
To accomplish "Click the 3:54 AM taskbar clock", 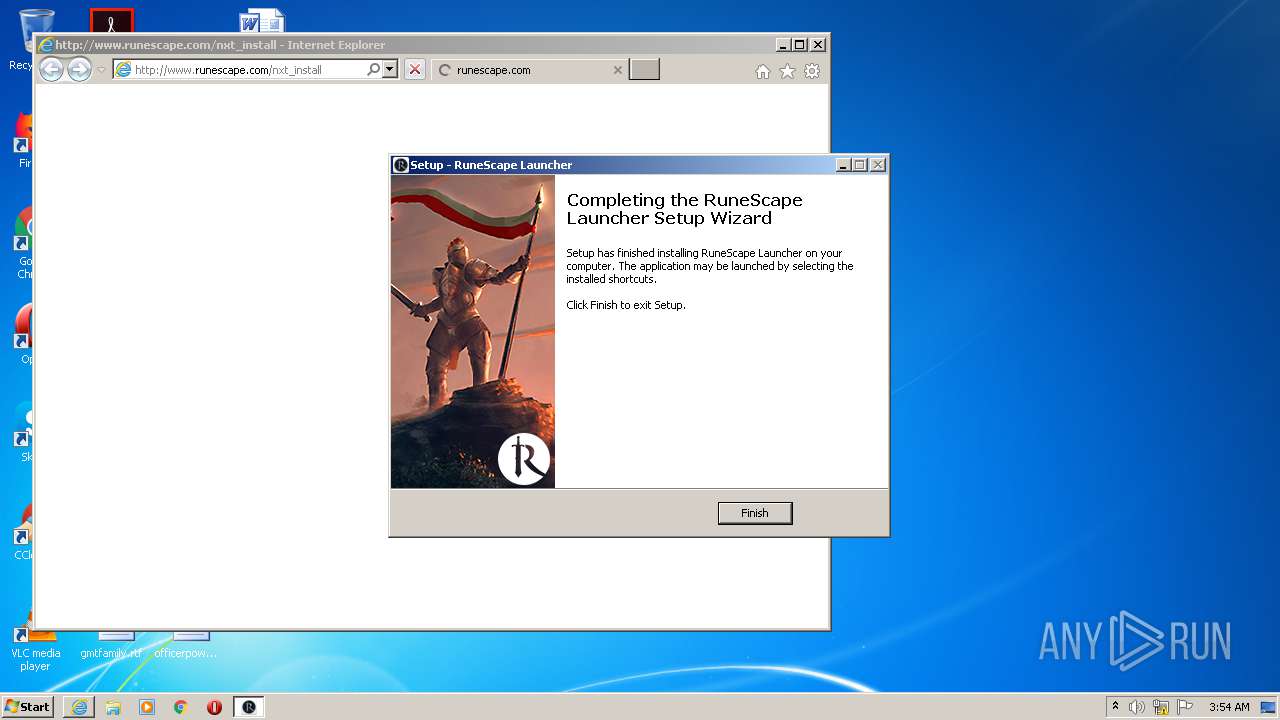I will tap(1229, 707).
